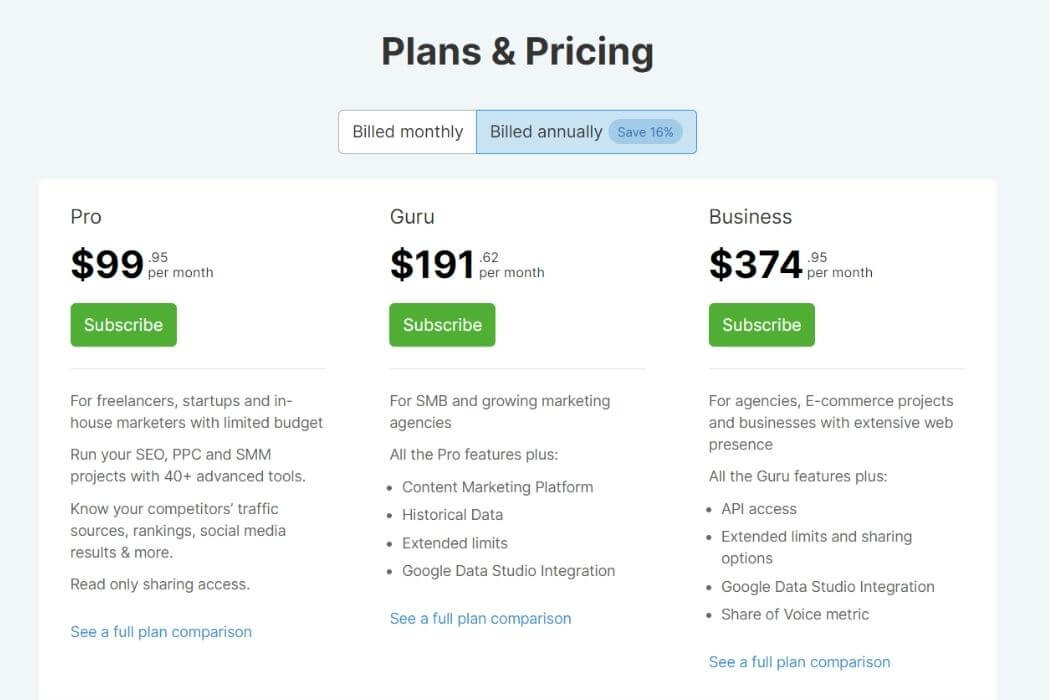1050x700 pixels.
Task: Click the $191.62 per month price
Action: [x=467, y=264]
